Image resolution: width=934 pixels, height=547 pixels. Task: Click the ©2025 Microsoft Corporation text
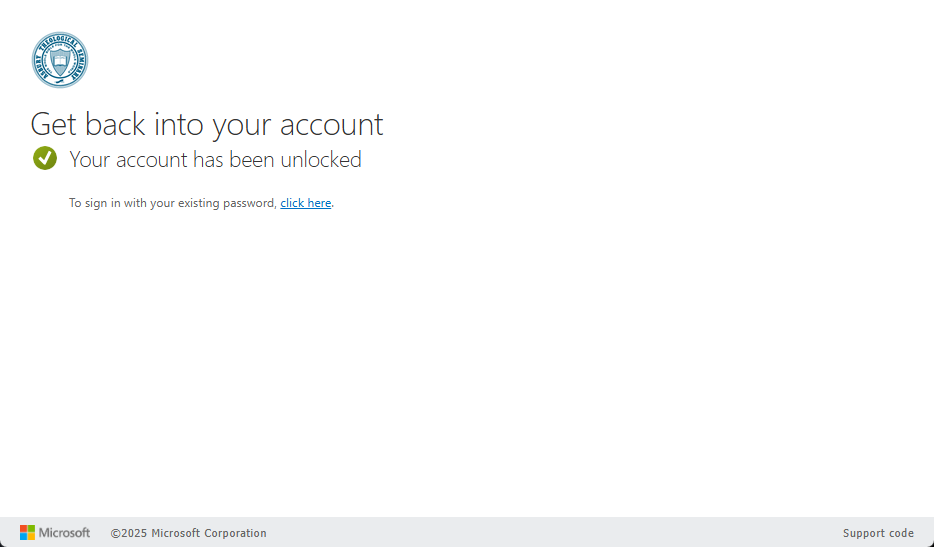188,533
